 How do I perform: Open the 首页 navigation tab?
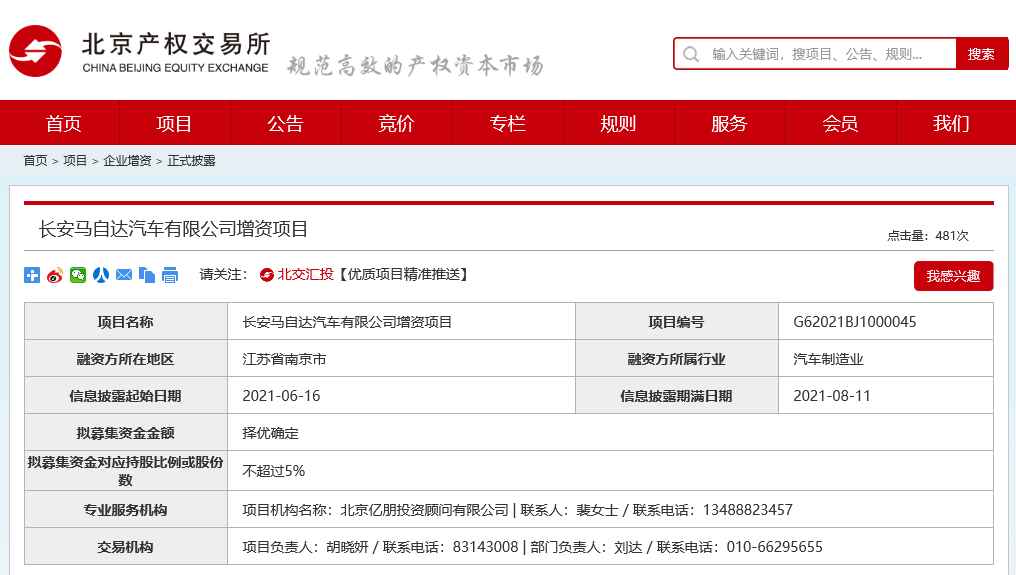[64, 123]
